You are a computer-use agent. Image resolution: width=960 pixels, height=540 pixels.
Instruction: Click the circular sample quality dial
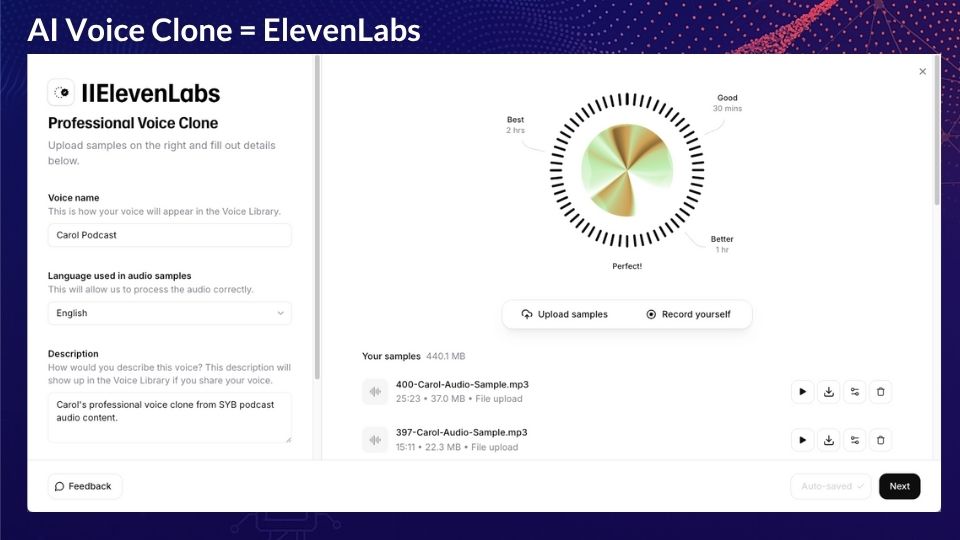click(627, 170)
